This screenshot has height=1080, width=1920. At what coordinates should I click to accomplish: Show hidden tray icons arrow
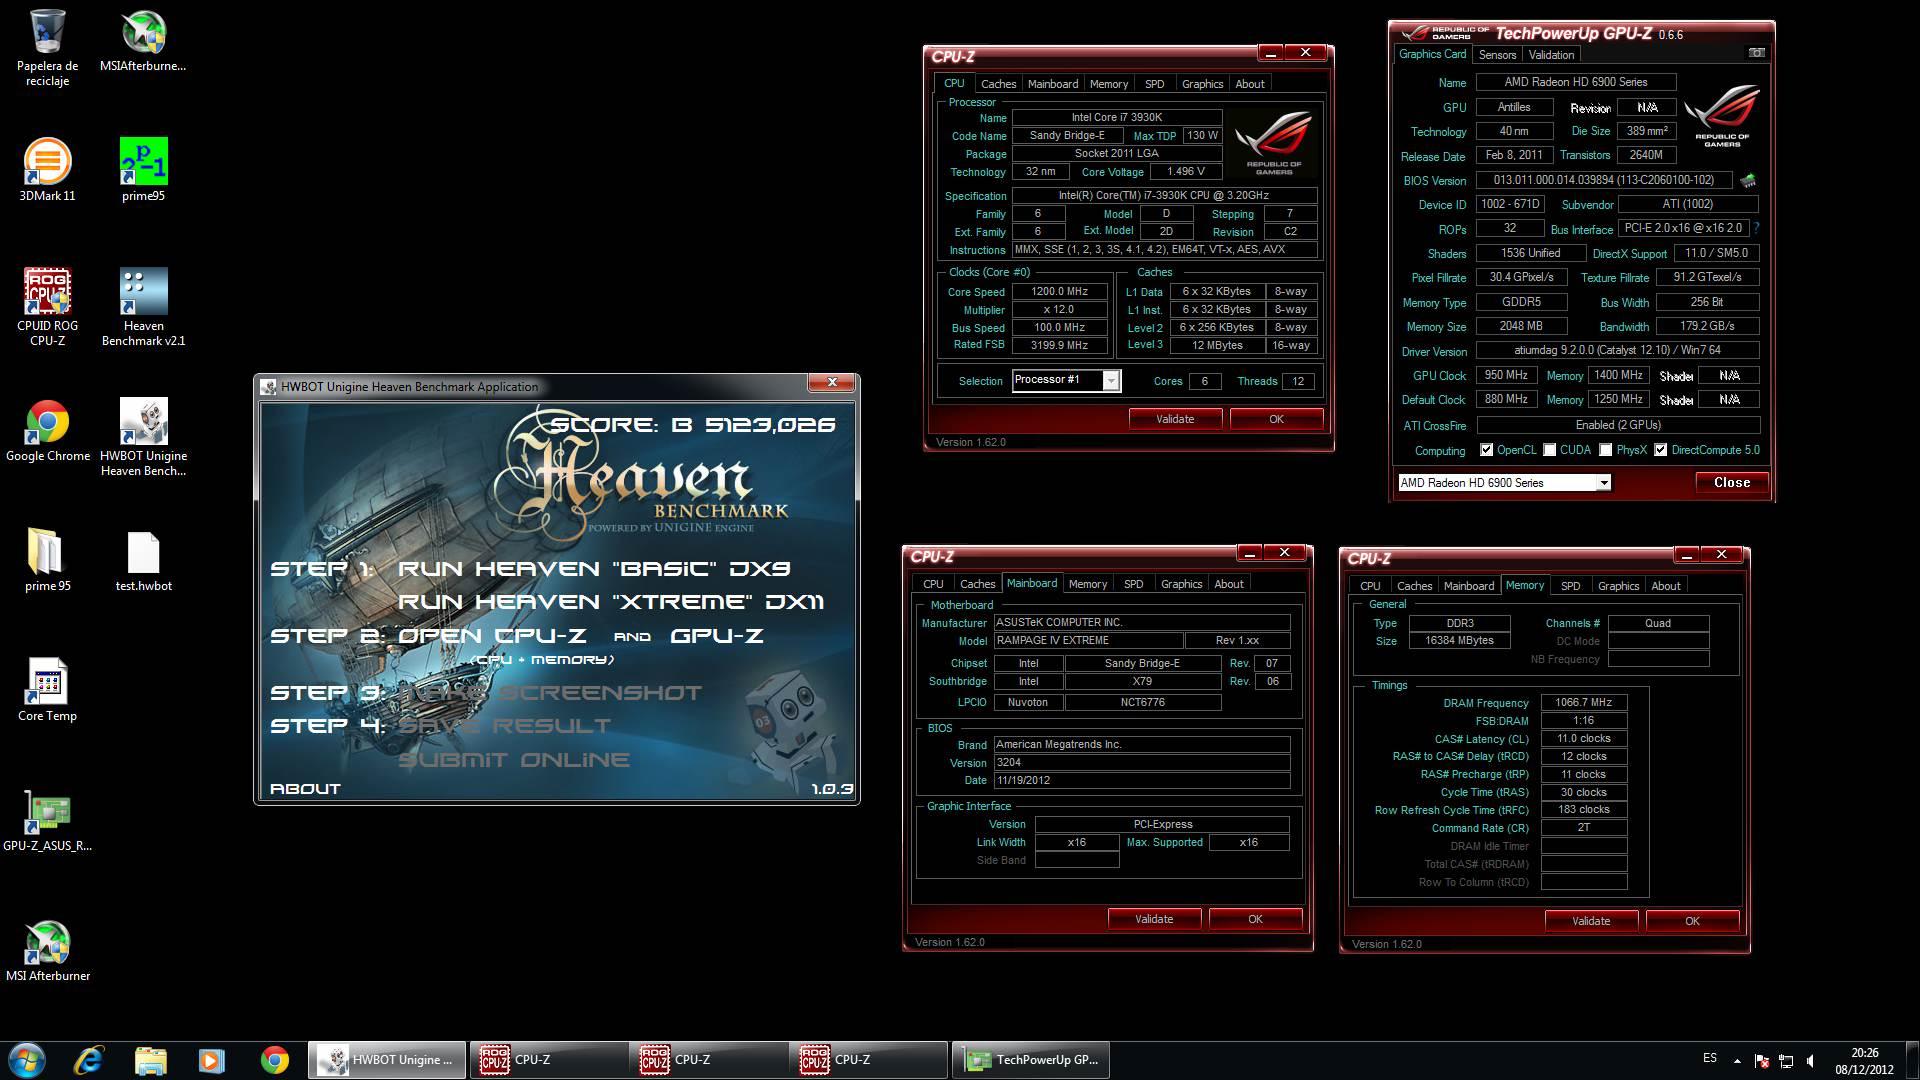click(1737, 1060)
